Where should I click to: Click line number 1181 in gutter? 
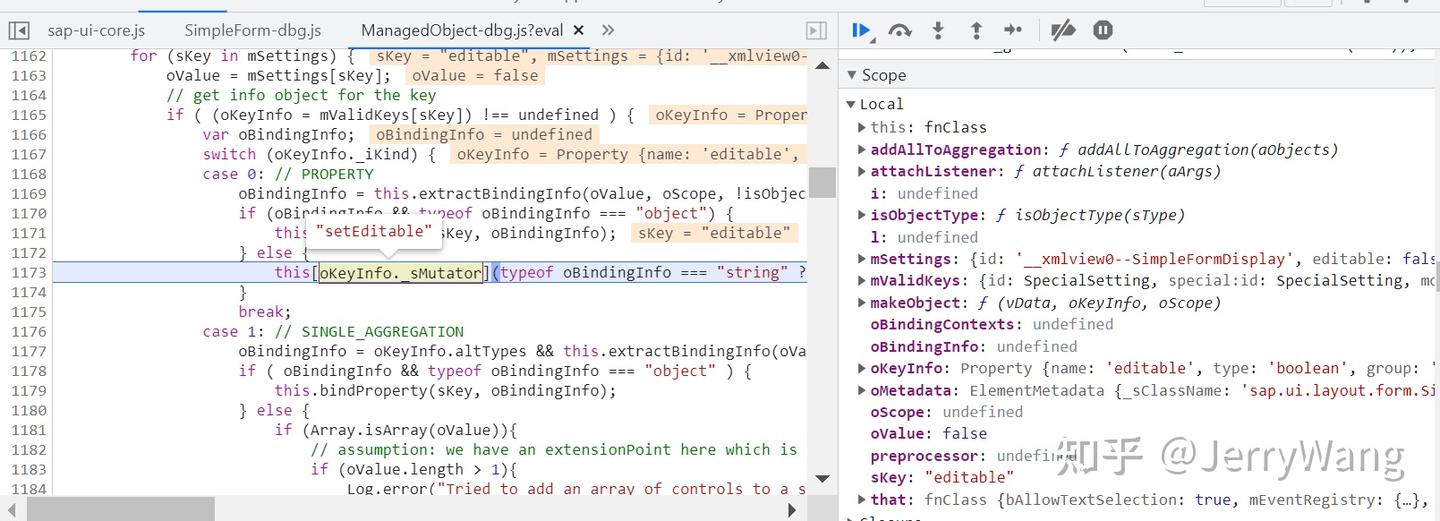tap(28, 430)
